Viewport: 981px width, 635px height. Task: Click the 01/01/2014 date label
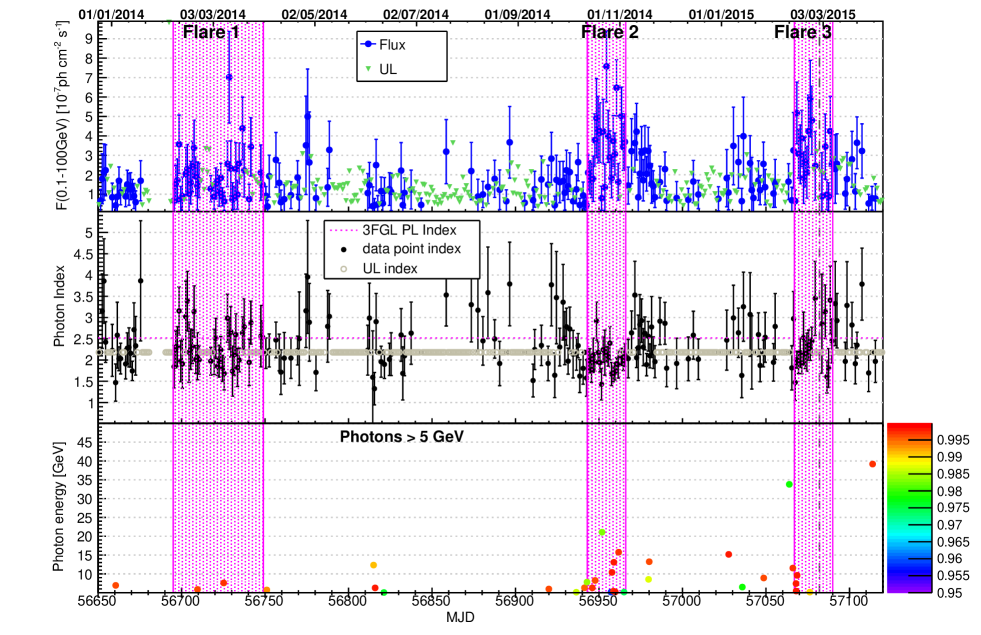pos(111,14)
